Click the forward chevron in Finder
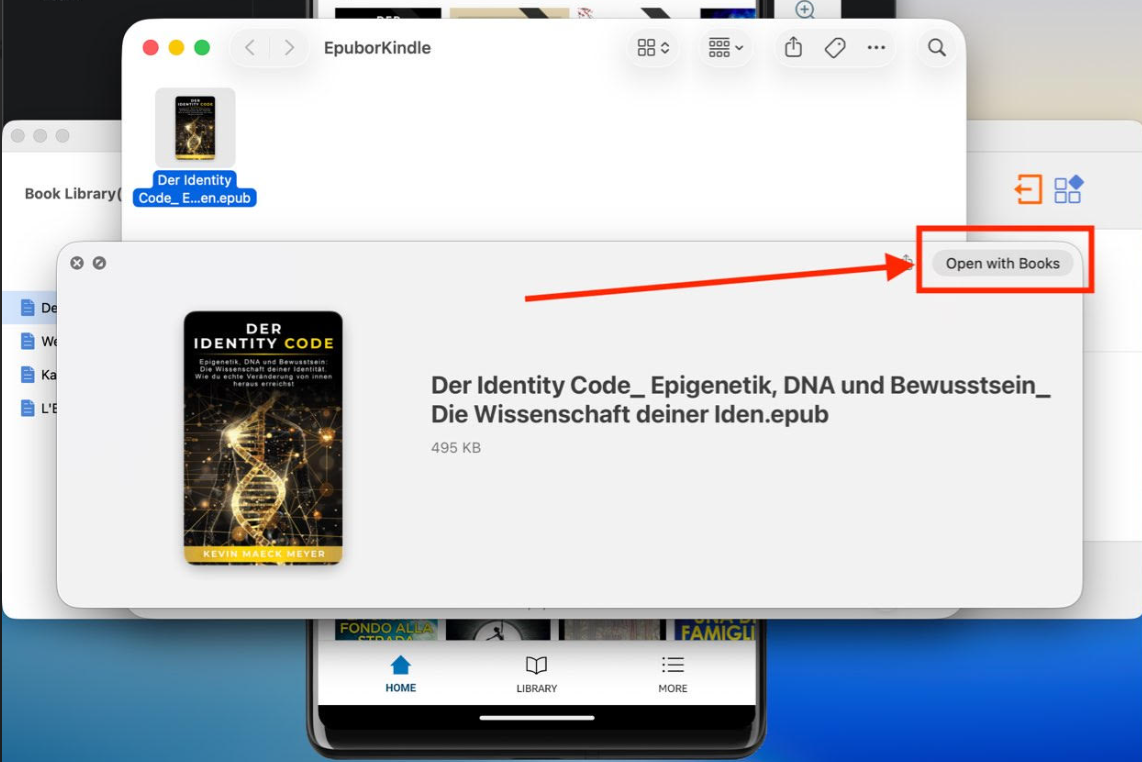The width and height of the screenshot is (1142, 762). tap(289, 47)
